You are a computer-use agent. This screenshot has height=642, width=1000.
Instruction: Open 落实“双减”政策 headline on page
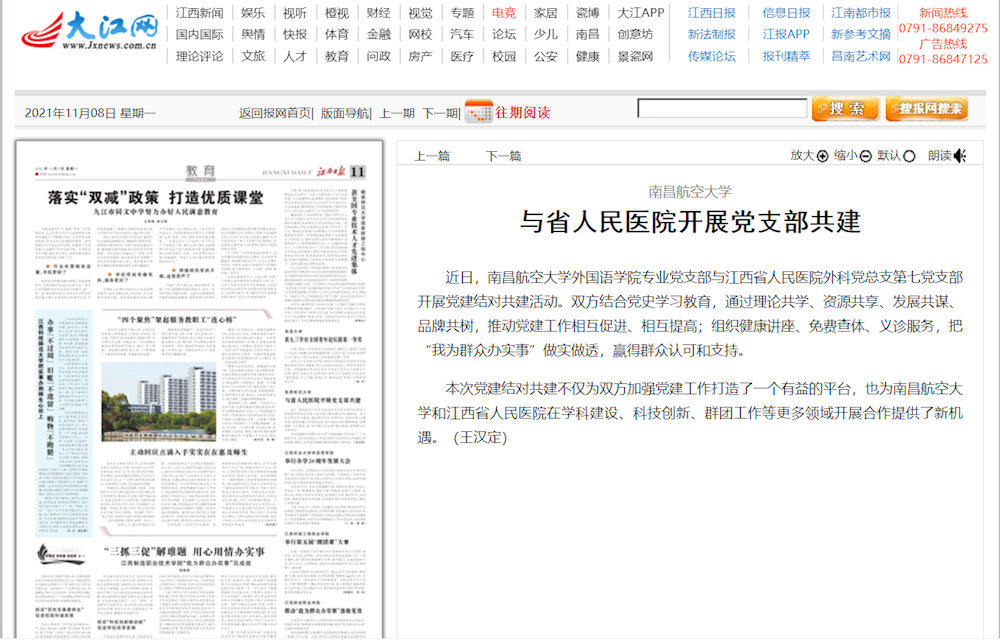156,197
